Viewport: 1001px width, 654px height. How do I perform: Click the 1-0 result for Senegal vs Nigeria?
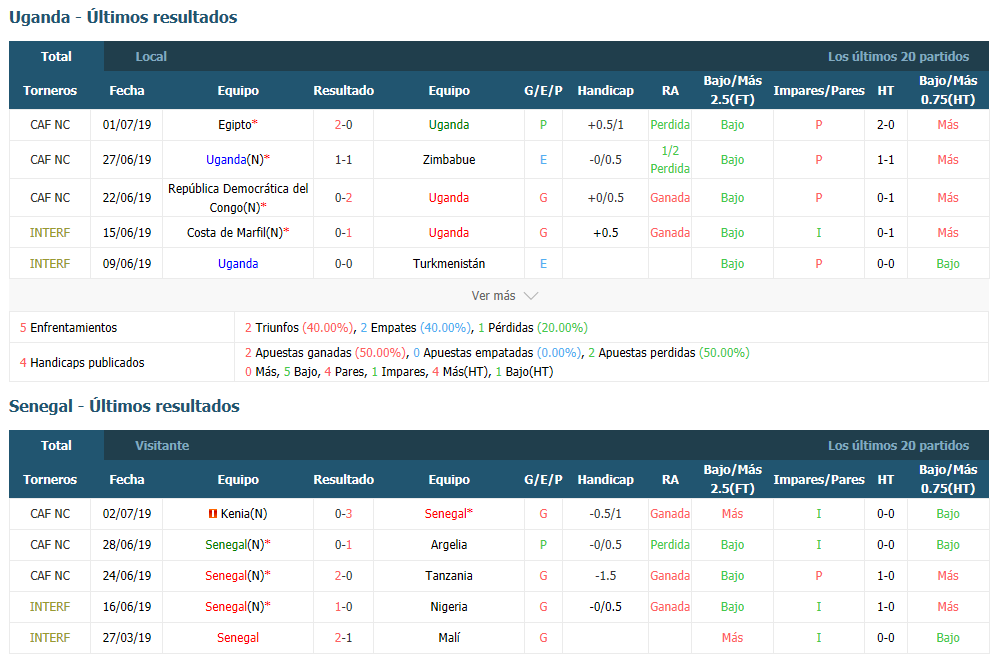tap(343, 607)
